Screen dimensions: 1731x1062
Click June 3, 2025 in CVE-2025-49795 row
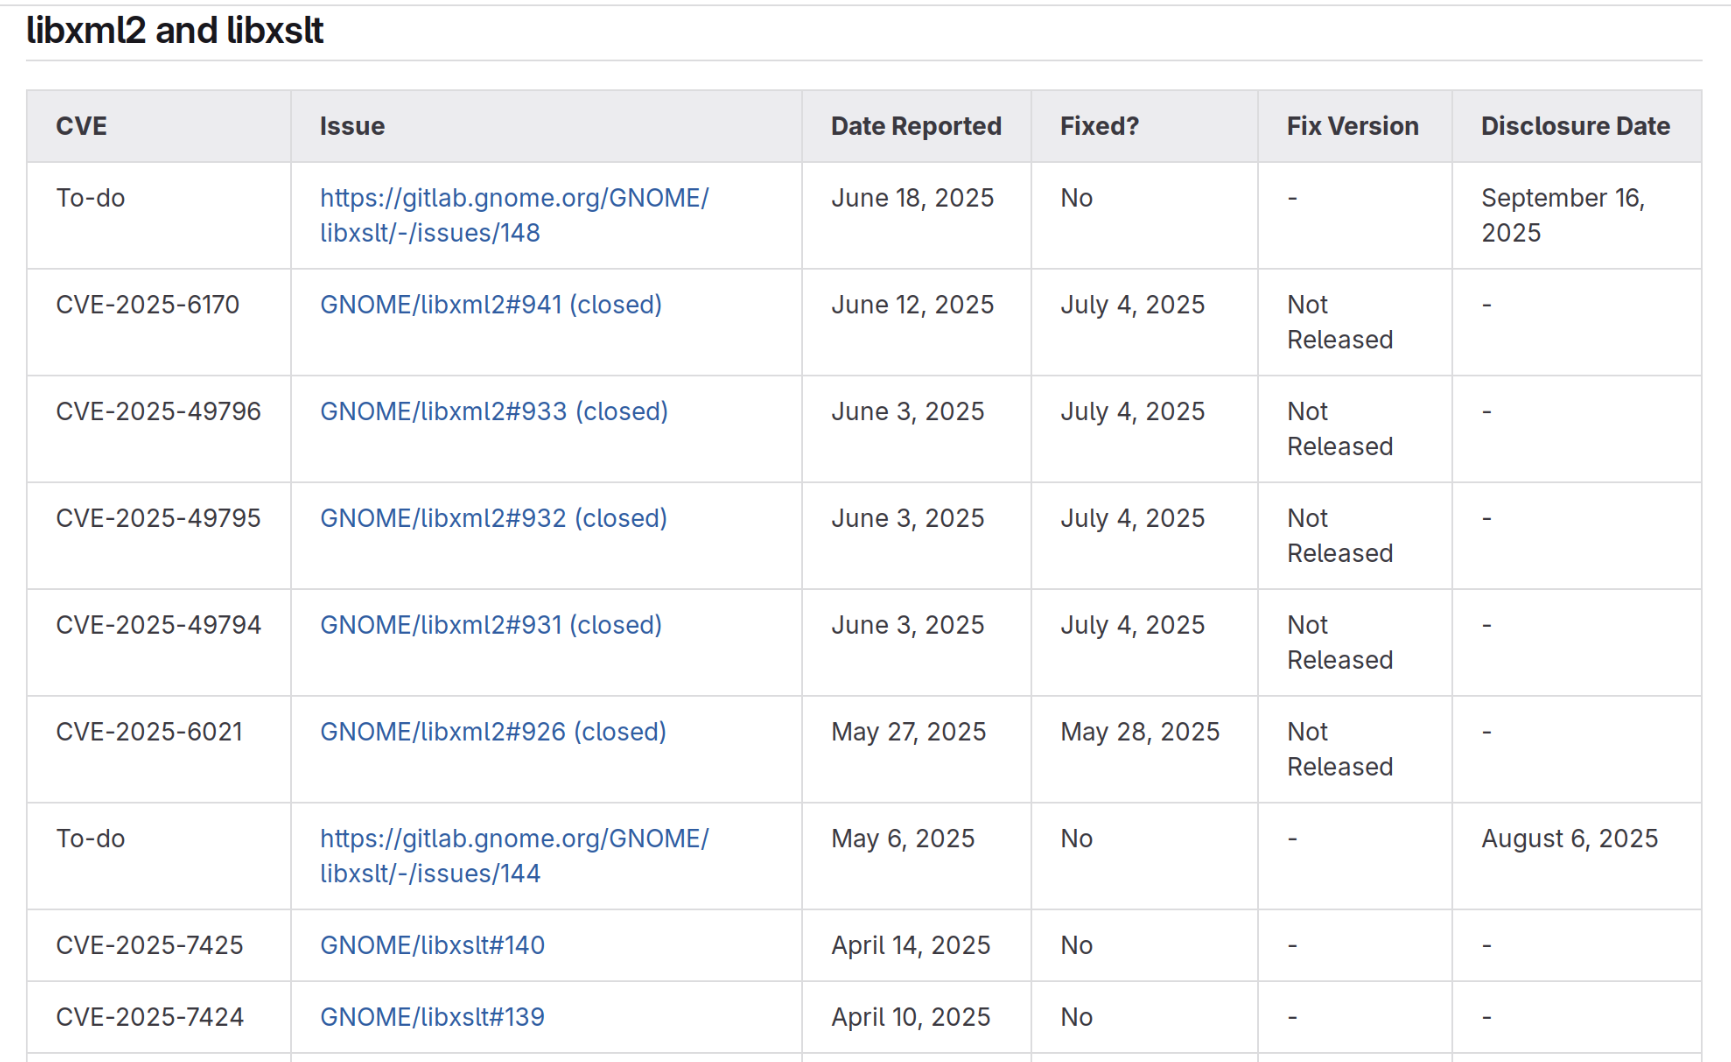pyautogui.click(x=908, y=519)
